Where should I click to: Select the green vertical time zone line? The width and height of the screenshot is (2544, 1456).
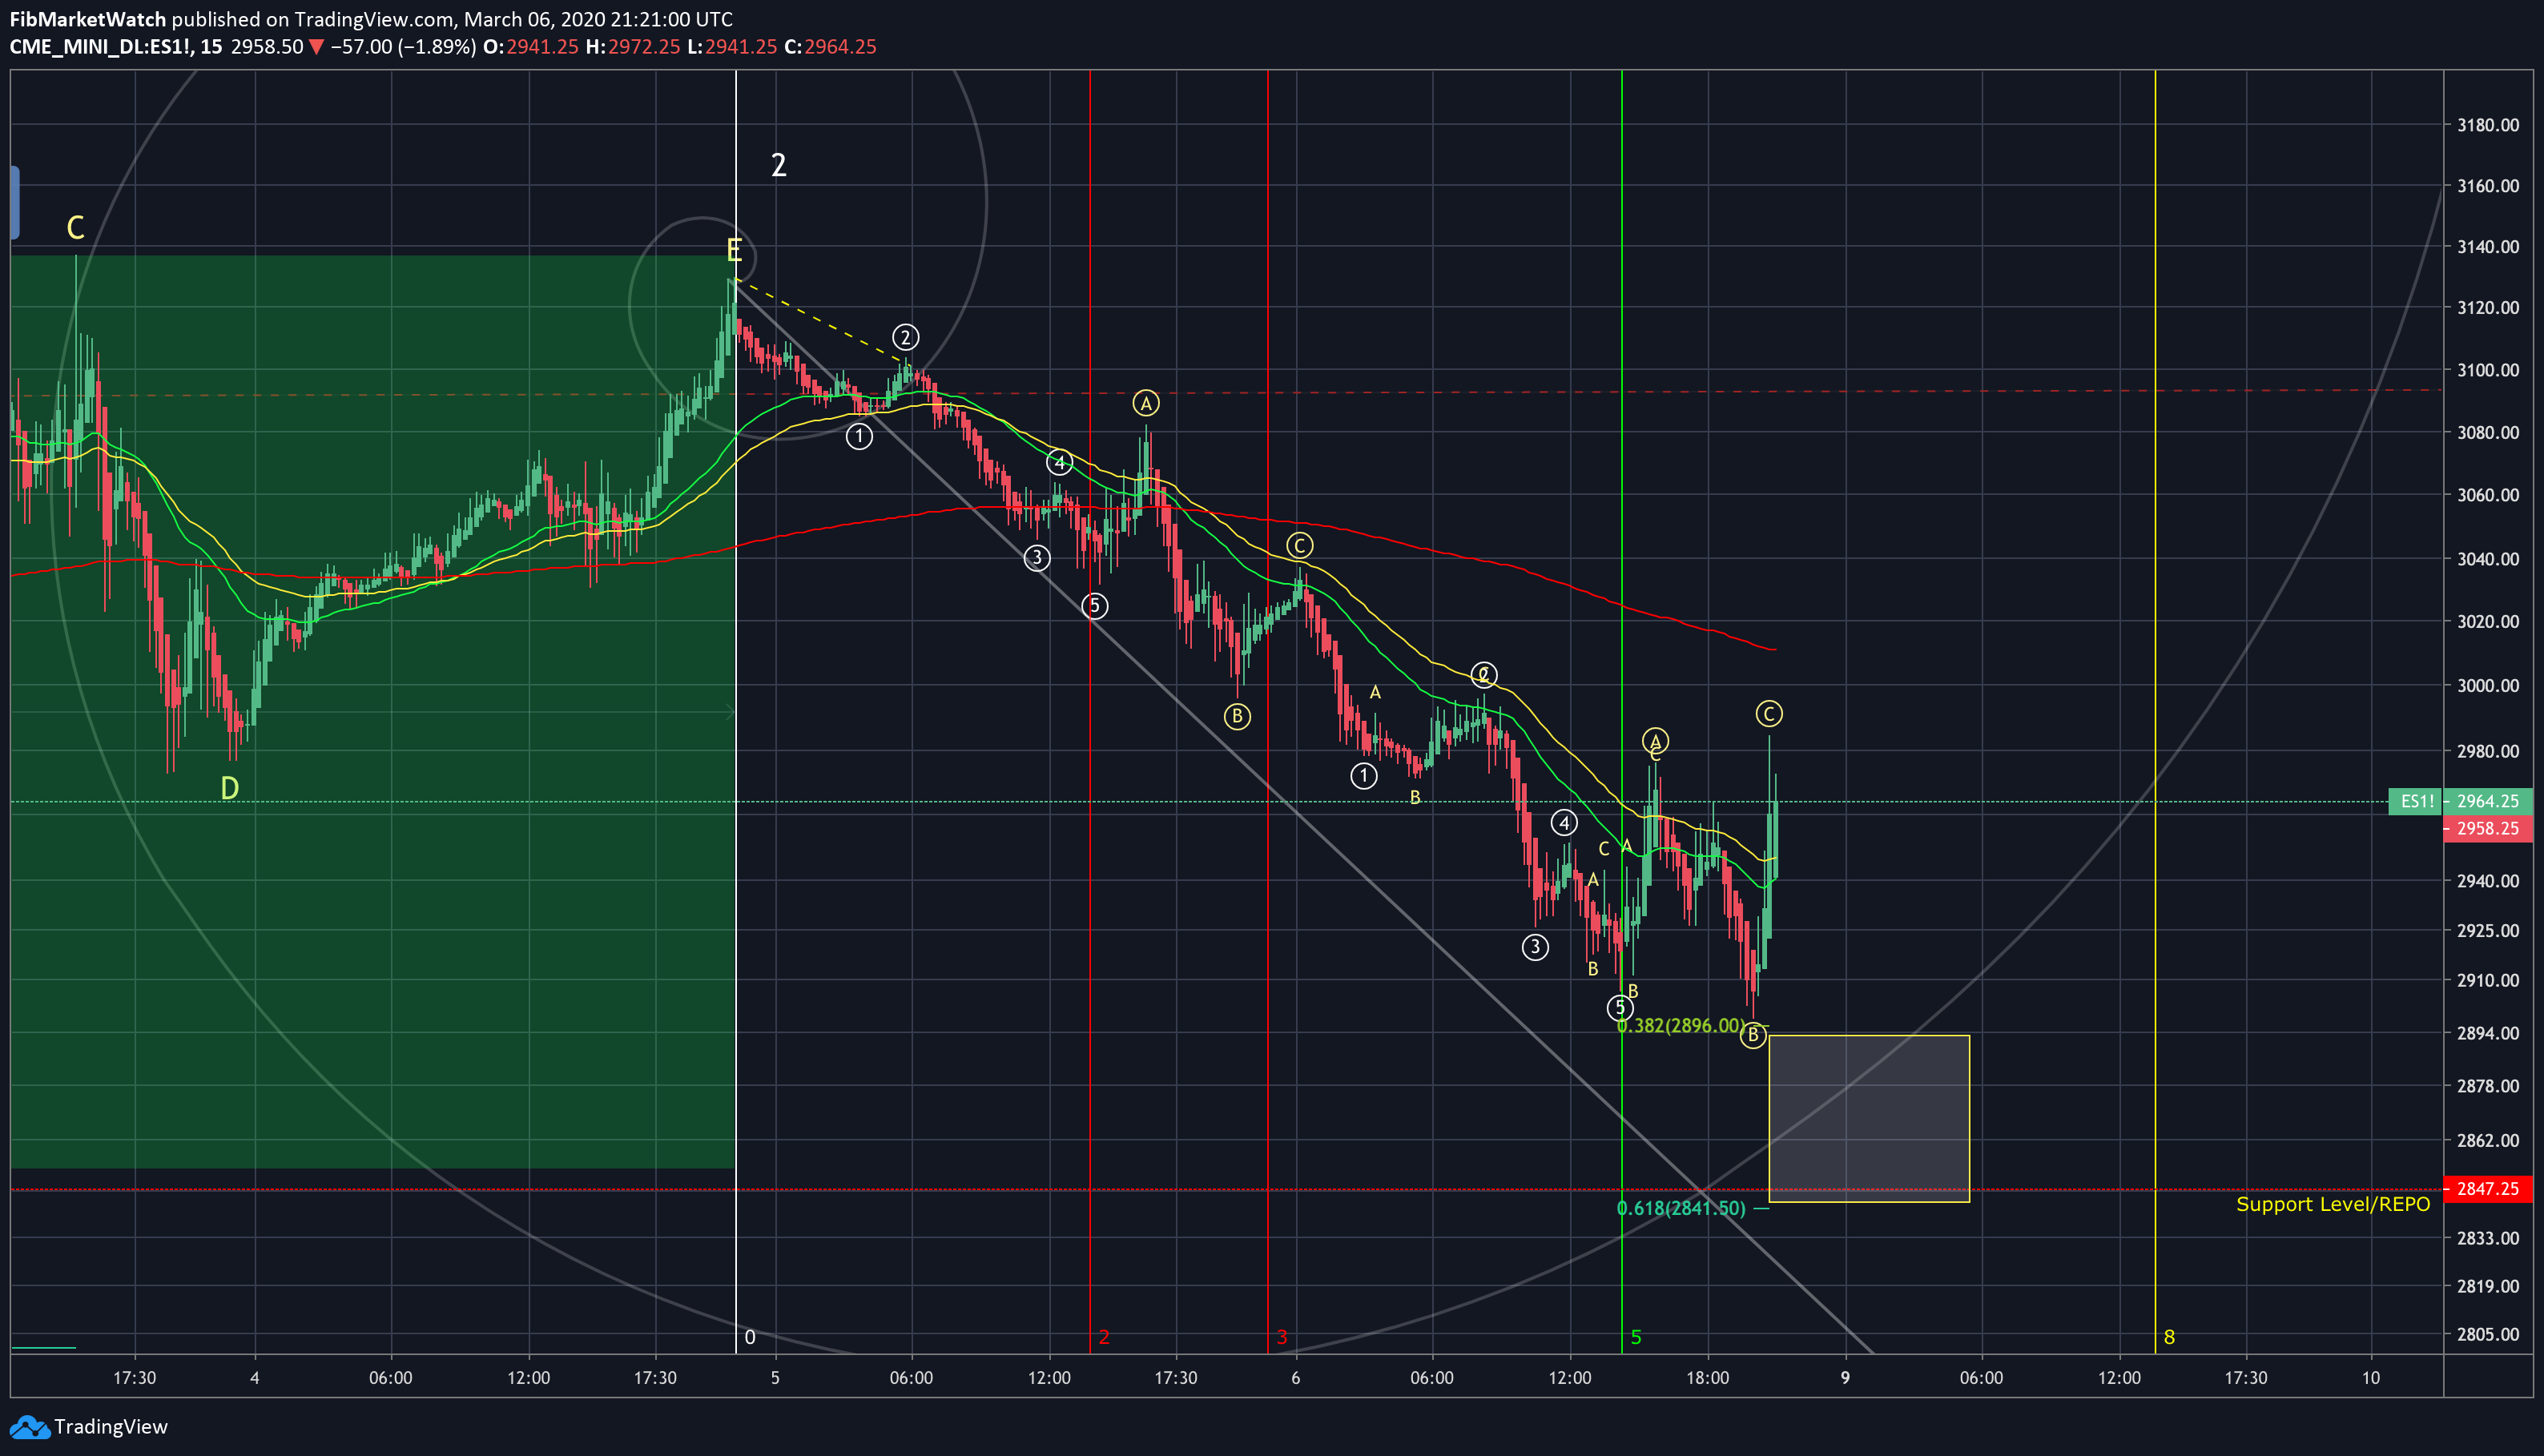tap(1622, 712)
